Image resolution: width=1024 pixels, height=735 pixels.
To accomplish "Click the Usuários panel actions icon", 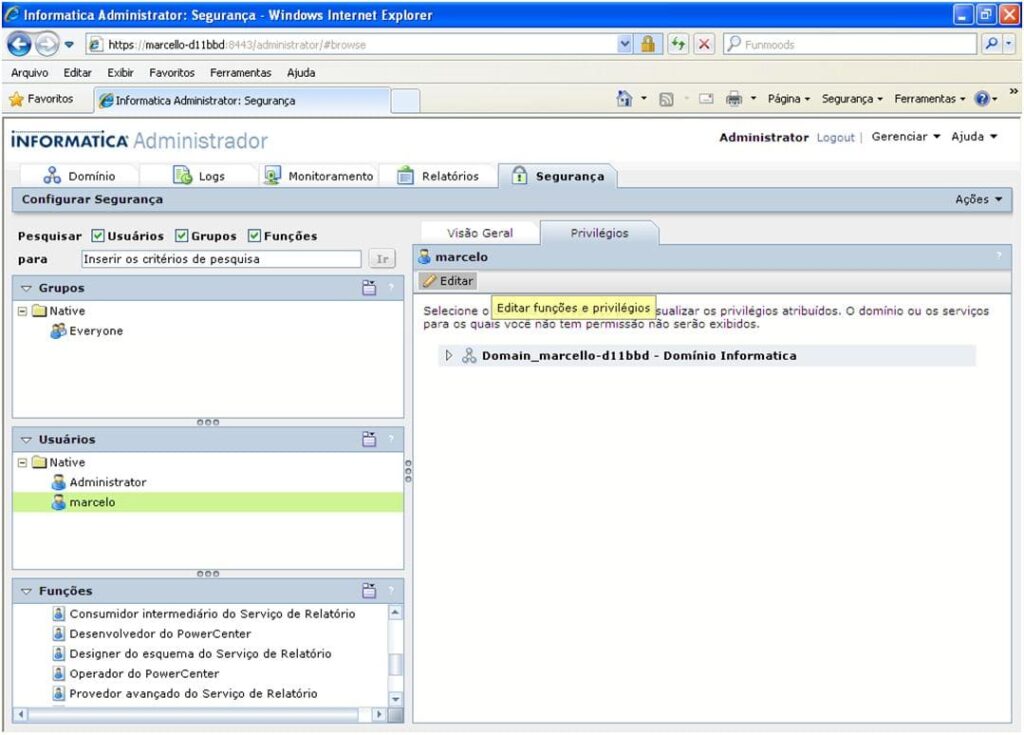I will (x=369, y=439).
